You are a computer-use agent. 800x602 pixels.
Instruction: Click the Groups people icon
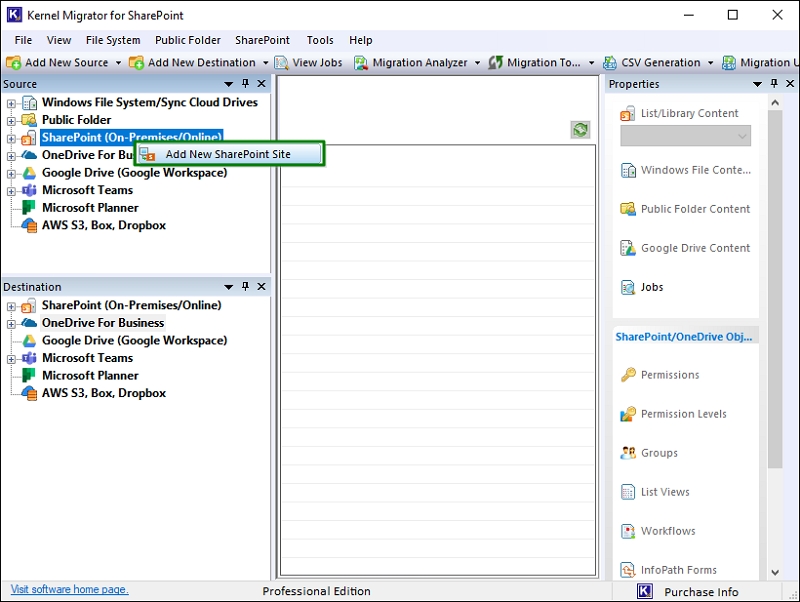point(628,453)
